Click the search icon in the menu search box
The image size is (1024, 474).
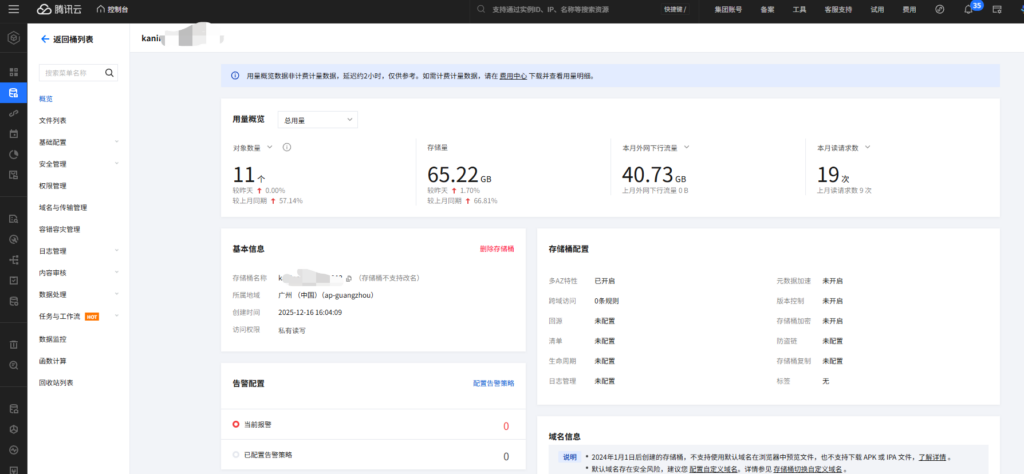110,72
